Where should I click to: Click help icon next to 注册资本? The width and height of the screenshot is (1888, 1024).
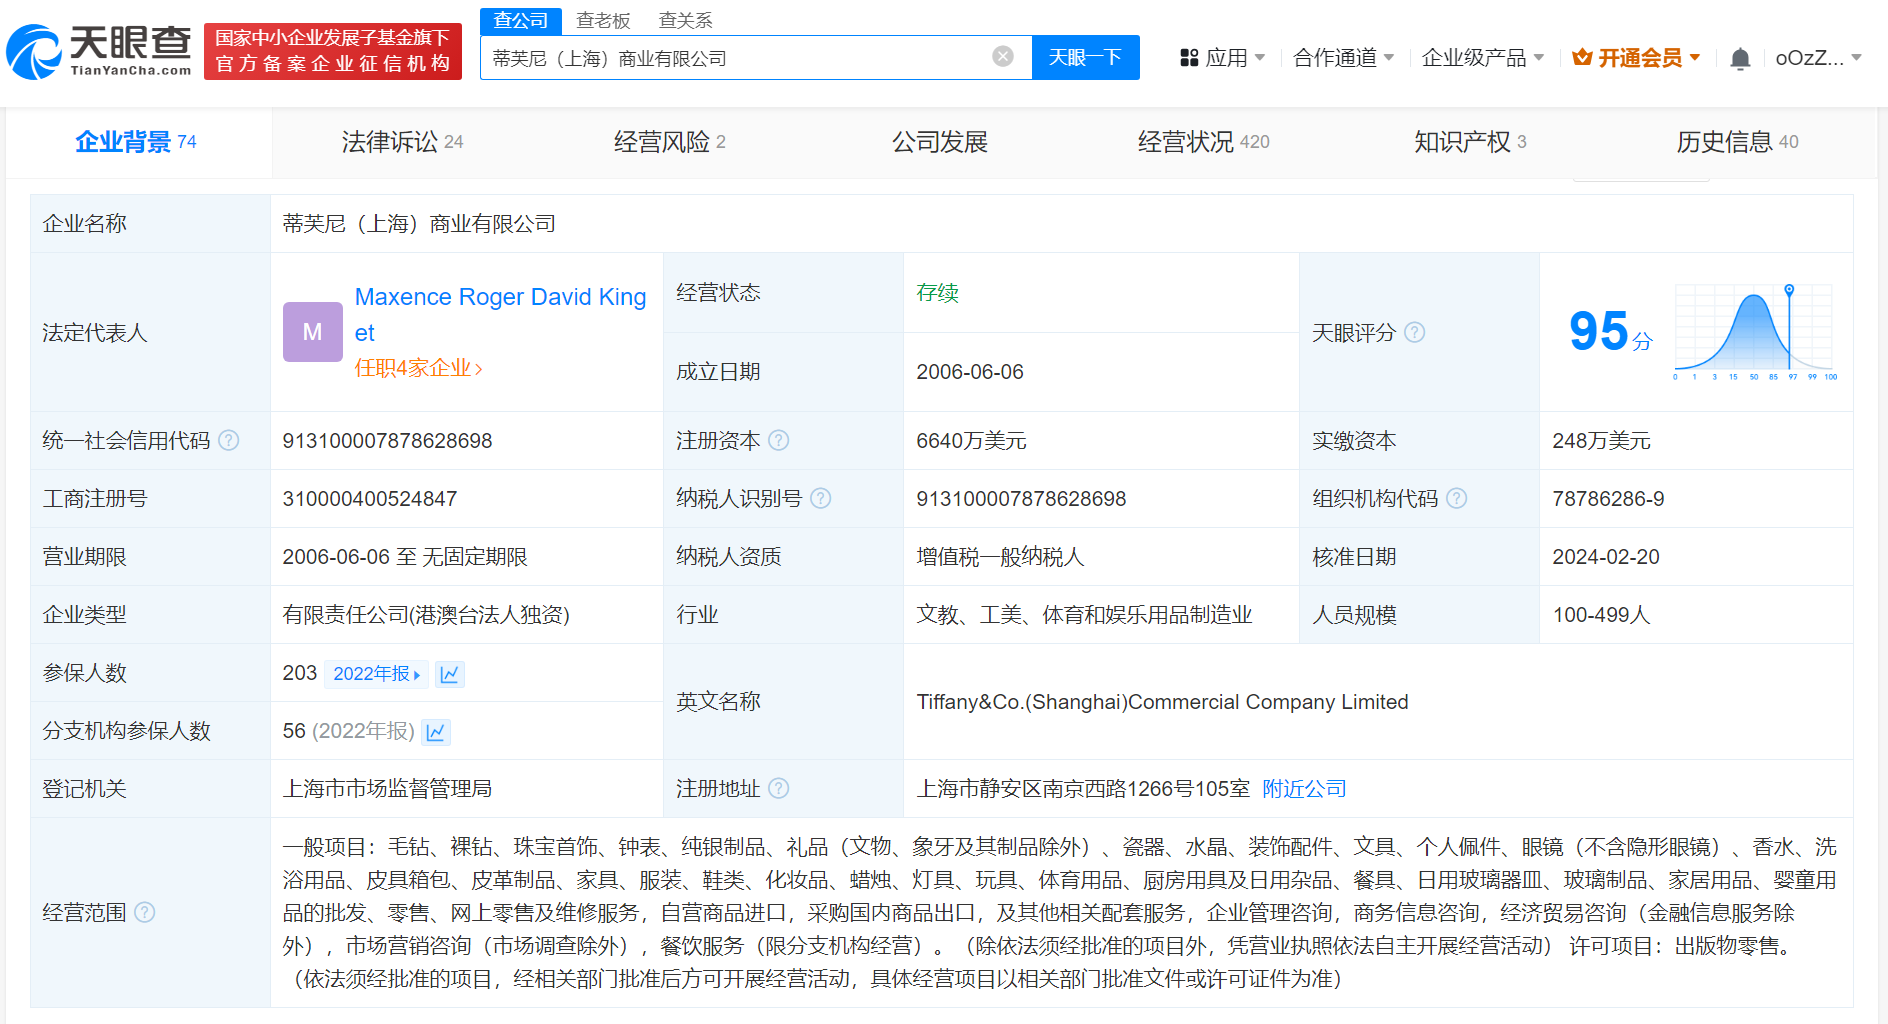779,440
